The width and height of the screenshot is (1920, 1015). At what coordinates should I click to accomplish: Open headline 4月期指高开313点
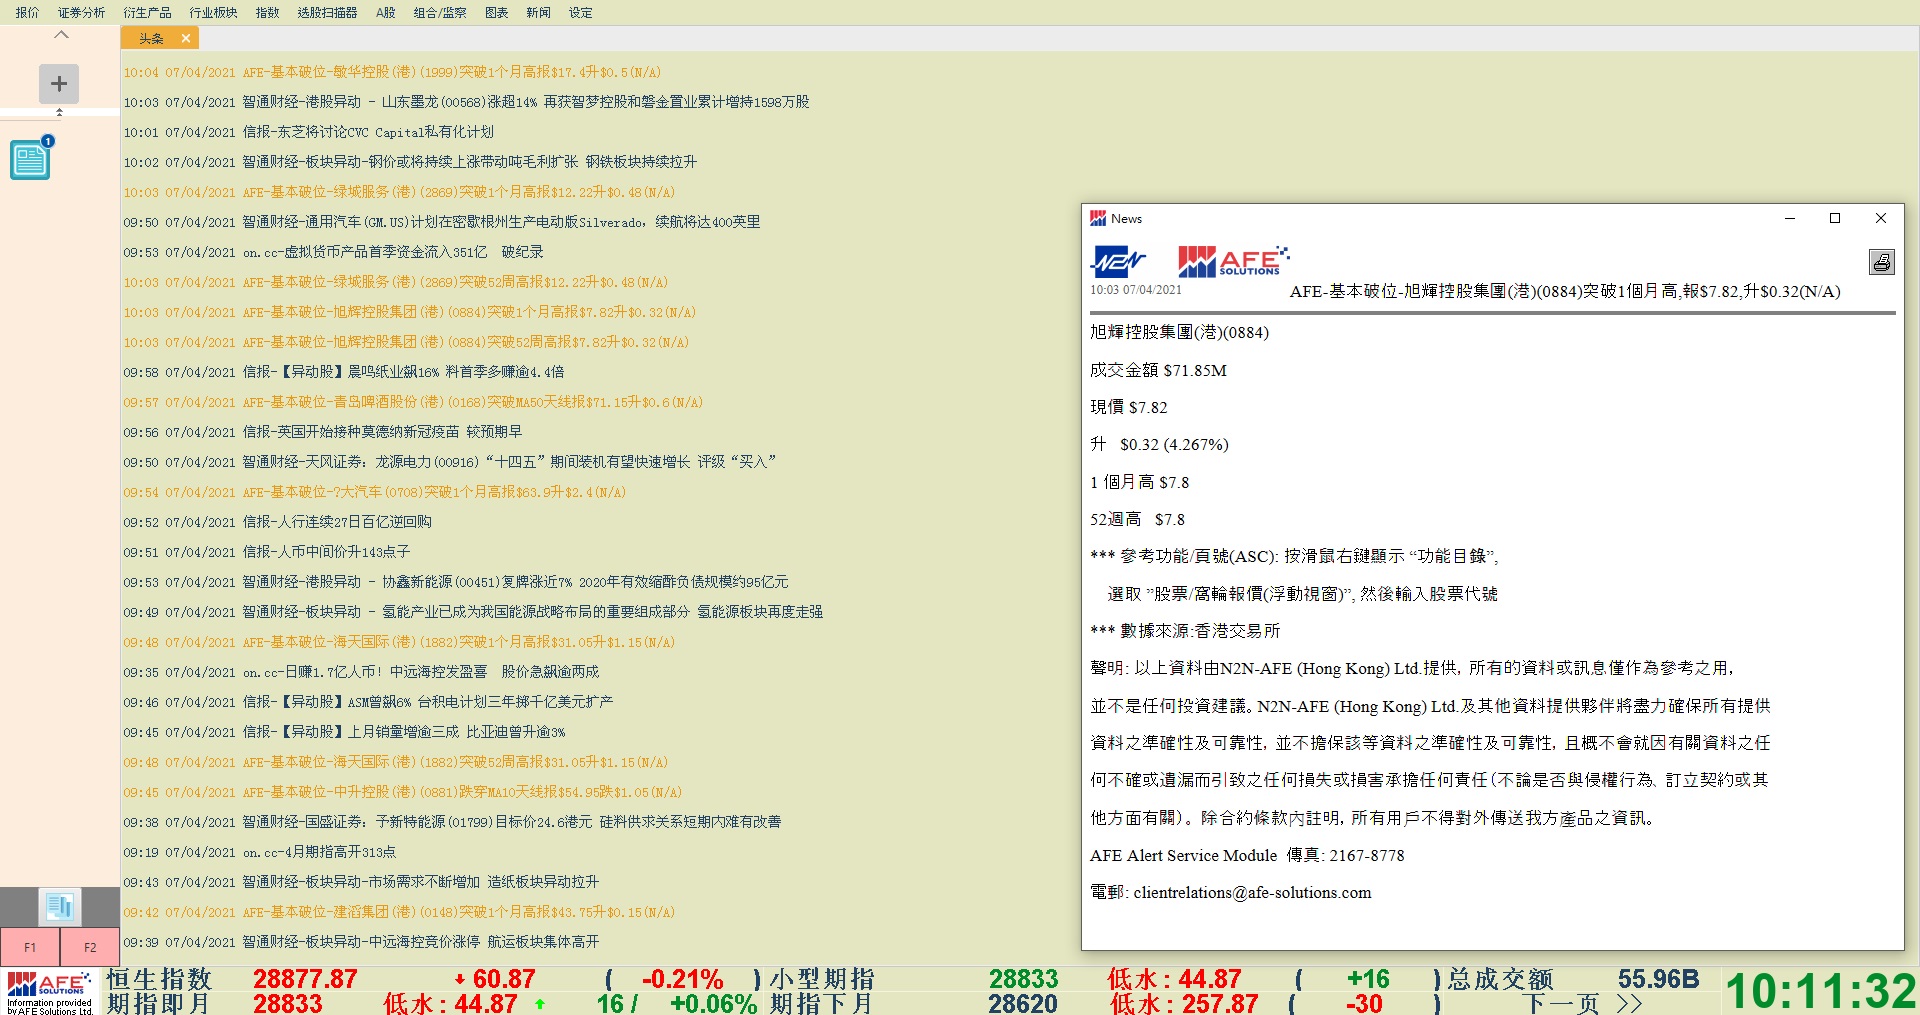[x=259, y=852]
